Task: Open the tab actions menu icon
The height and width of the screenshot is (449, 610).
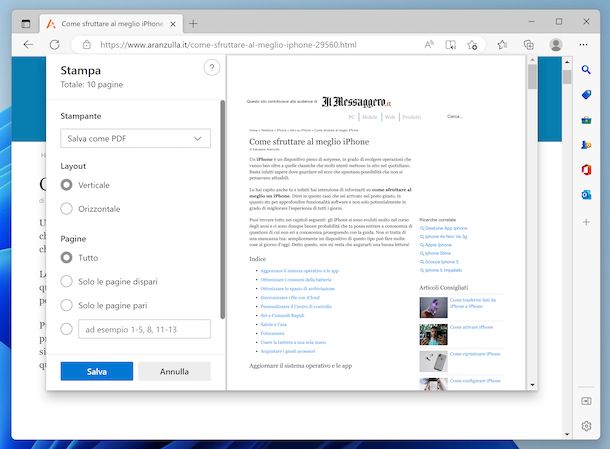Action: click(26, 24)
